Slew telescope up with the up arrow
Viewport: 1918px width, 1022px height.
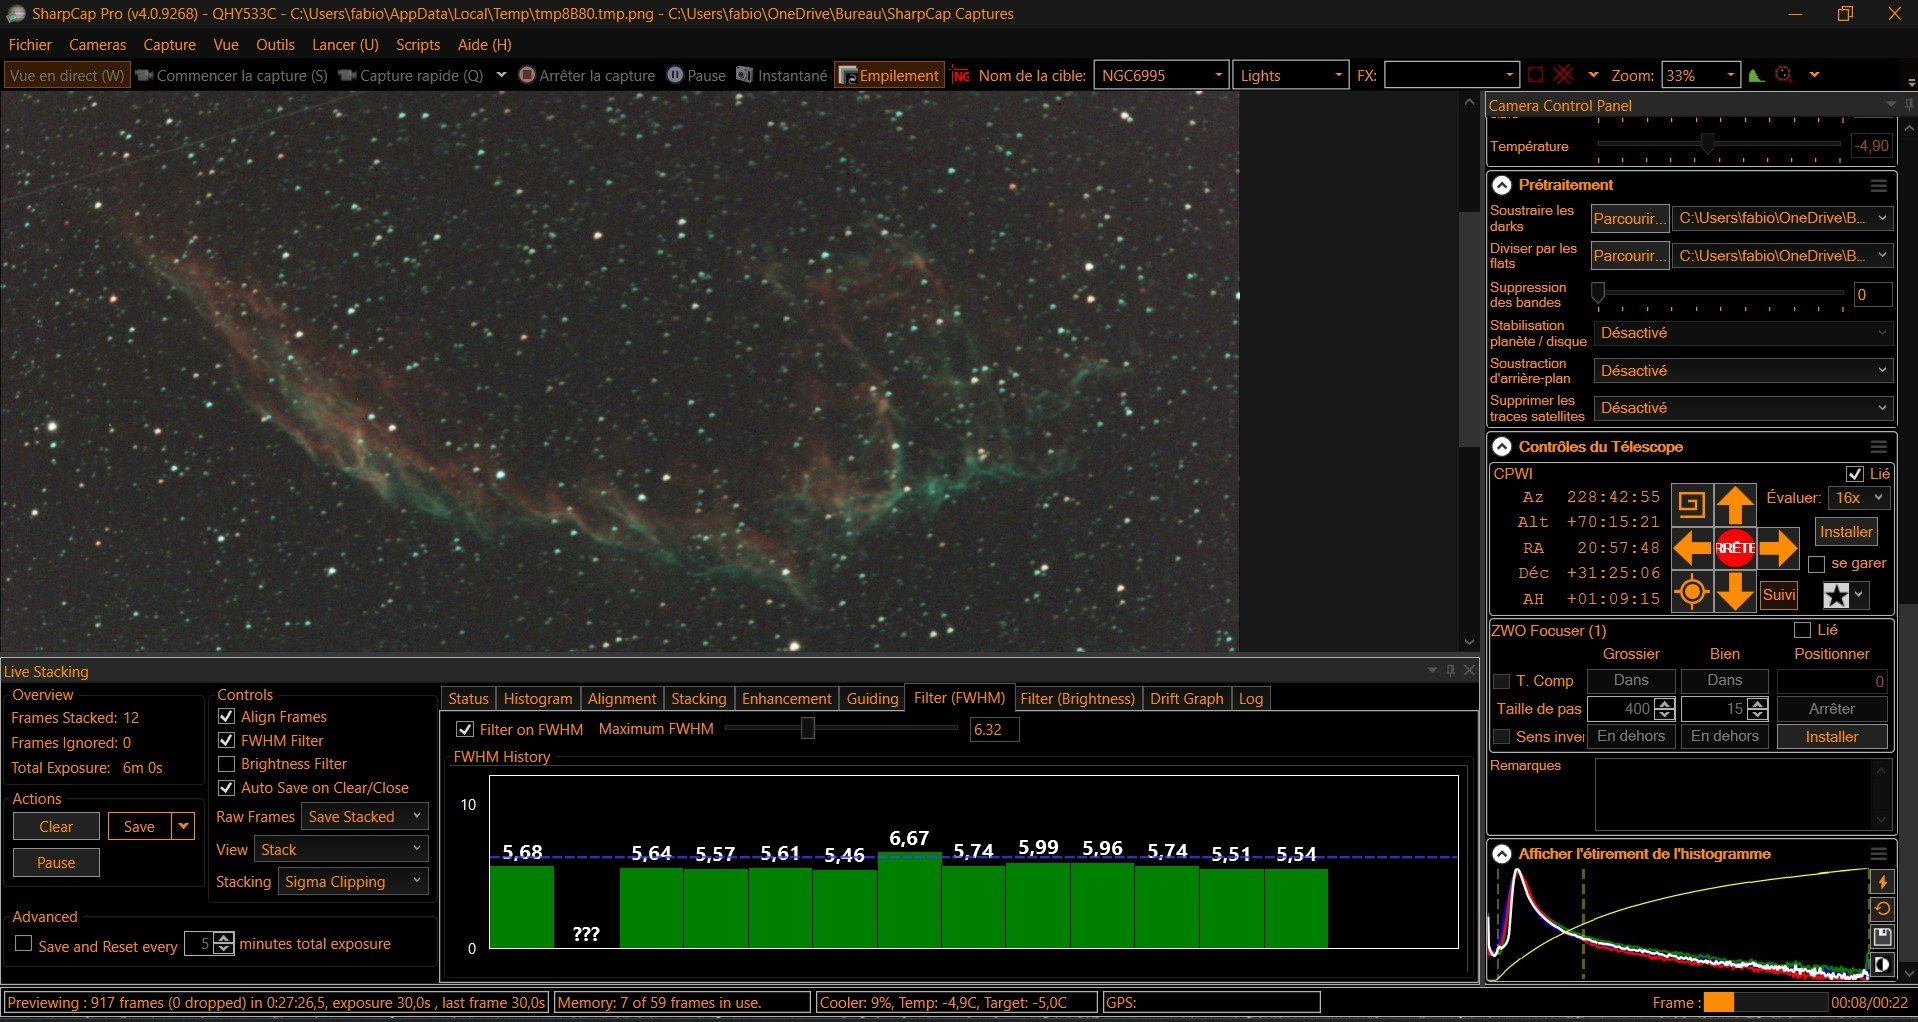coord(1735,505)
